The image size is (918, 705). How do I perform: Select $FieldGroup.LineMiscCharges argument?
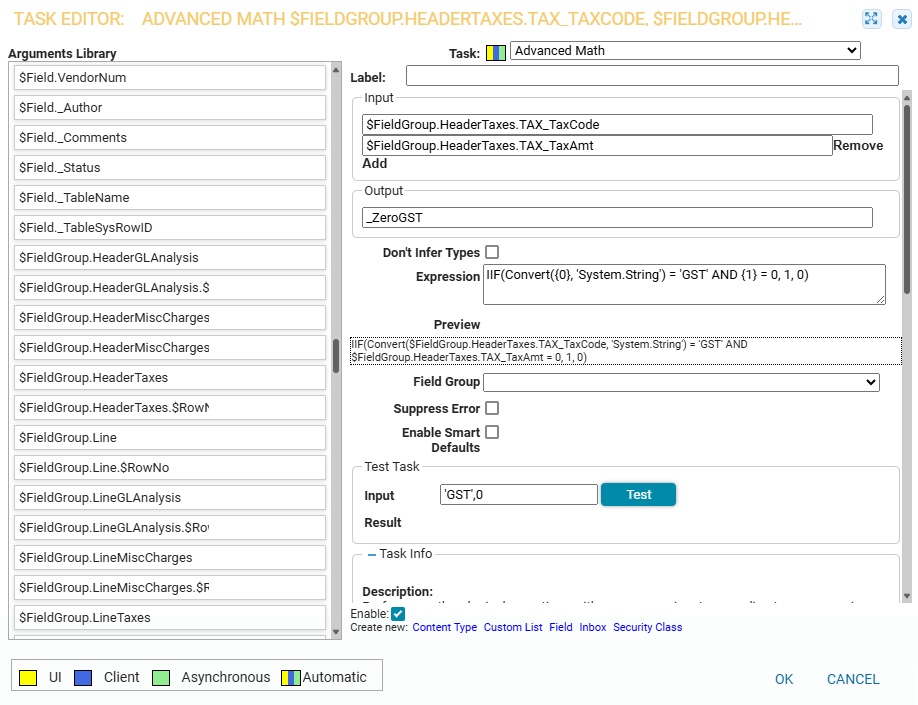(170, 557)
